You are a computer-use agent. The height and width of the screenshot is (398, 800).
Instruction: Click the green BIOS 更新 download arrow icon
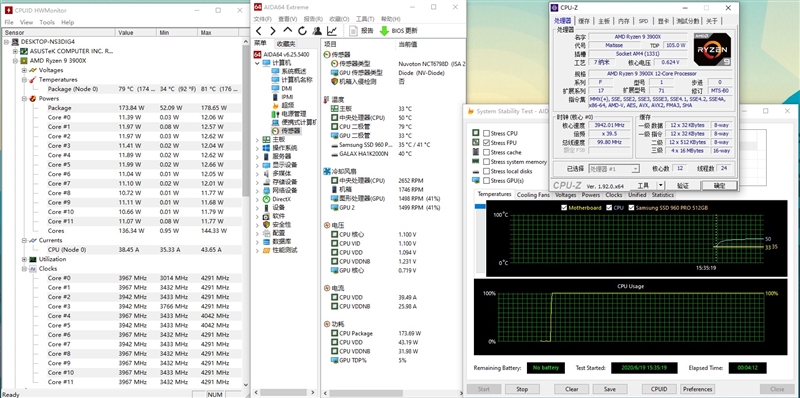pyautogui.click(x=384, y=31)
